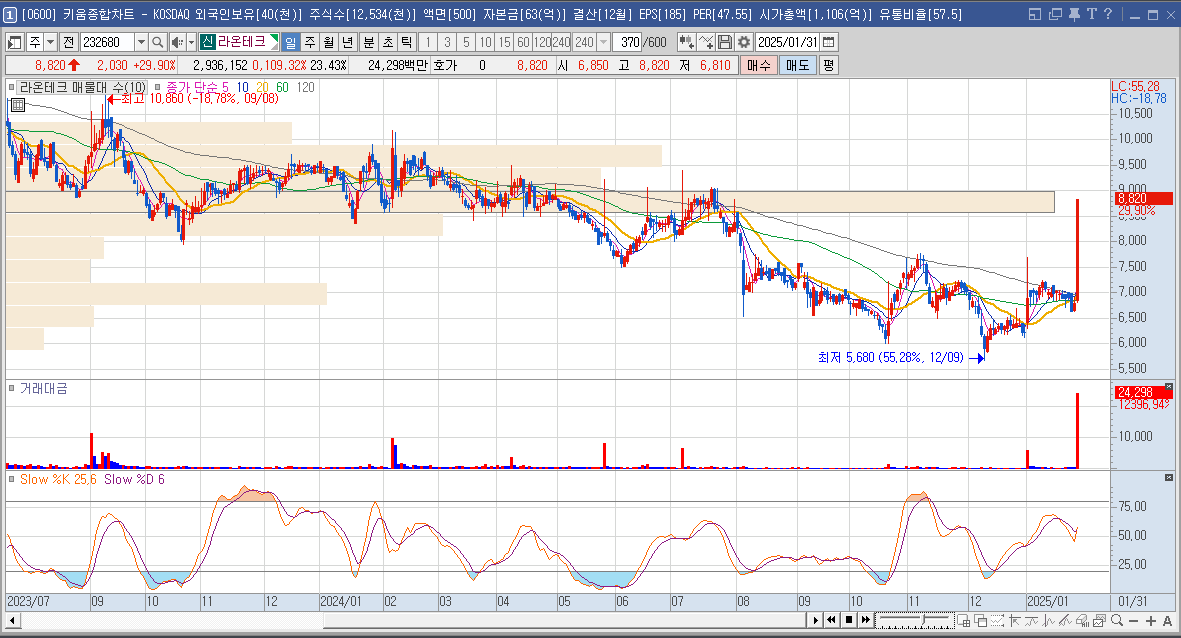This screenshot has height=638, width=1181.
Task: Click the rewind replay button
Action: (x=831, y=621)
